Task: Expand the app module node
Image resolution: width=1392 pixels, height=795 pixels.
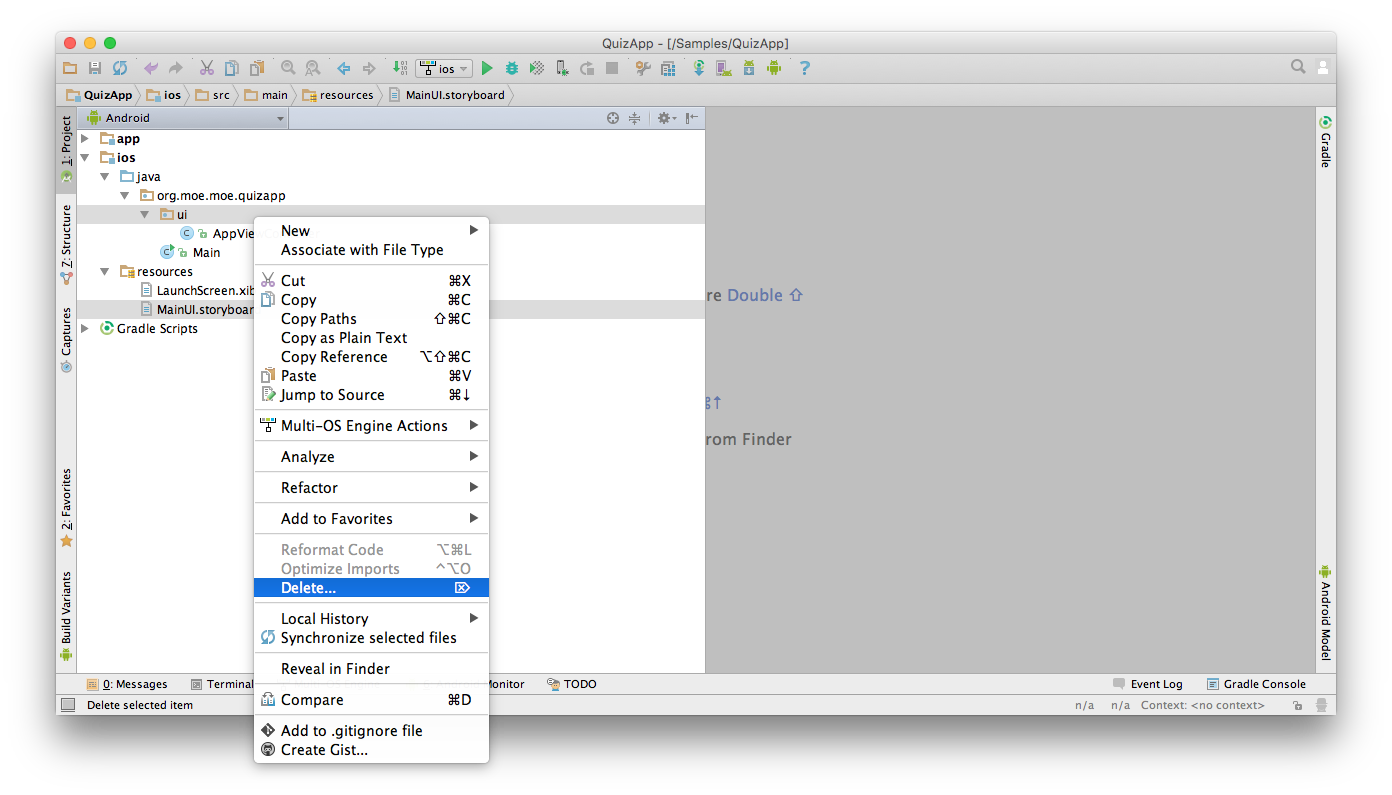Action: (x=86, y=139)
